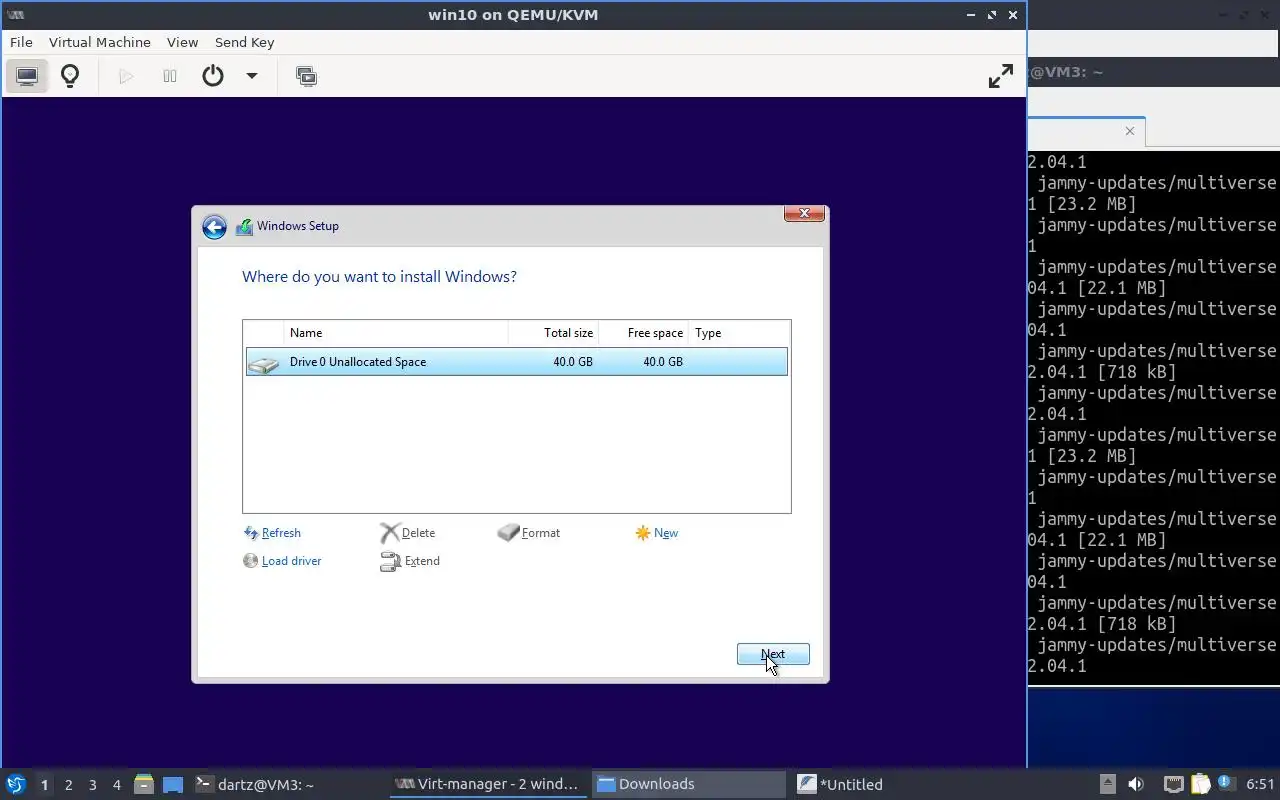Click the Next button
This screenshot has width=1280, height=800.
[773, 654]
